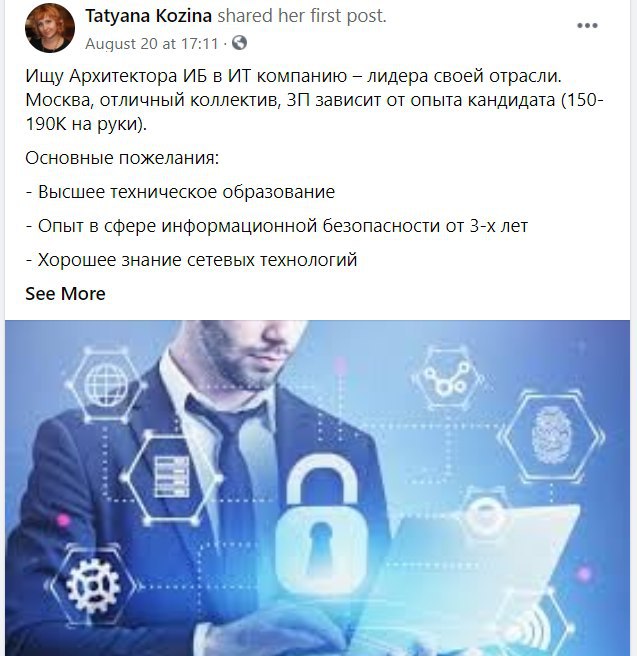The image size is (637, 656).
Task: Click the fingerprint hexagon in the image
Action: (x=551, y=436)
